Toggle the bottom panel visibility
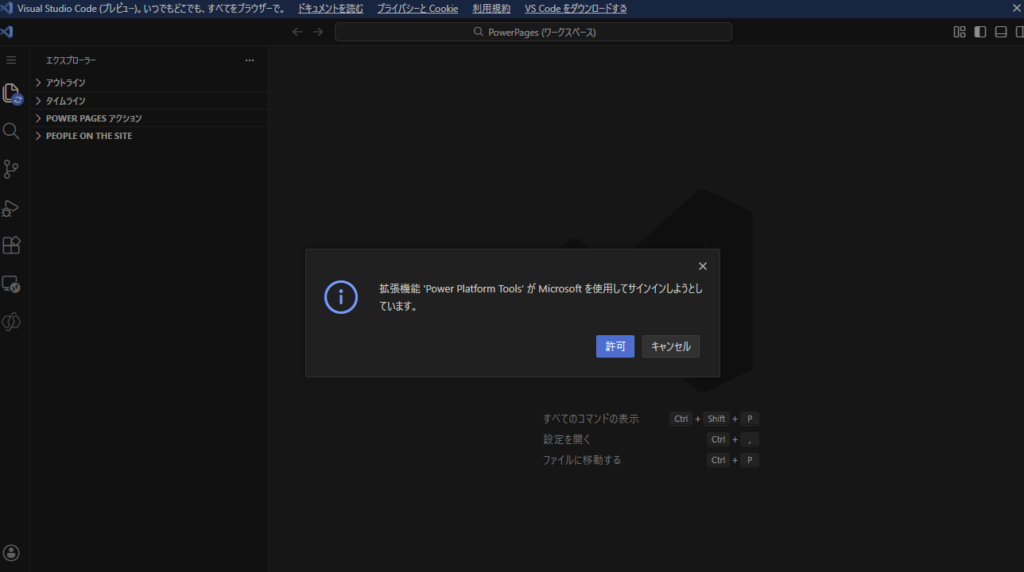Screen dimensions: 1024x572 click(x=1000, y=32)
